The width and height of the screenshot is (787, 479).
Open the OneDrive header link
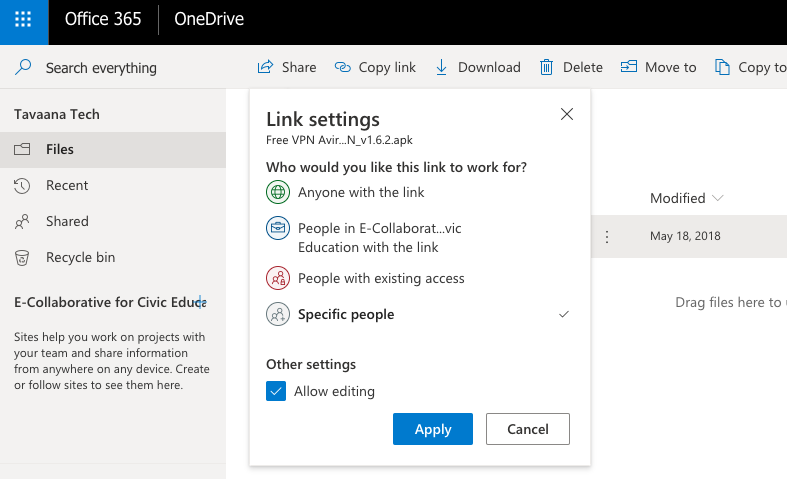pos(209,19)
